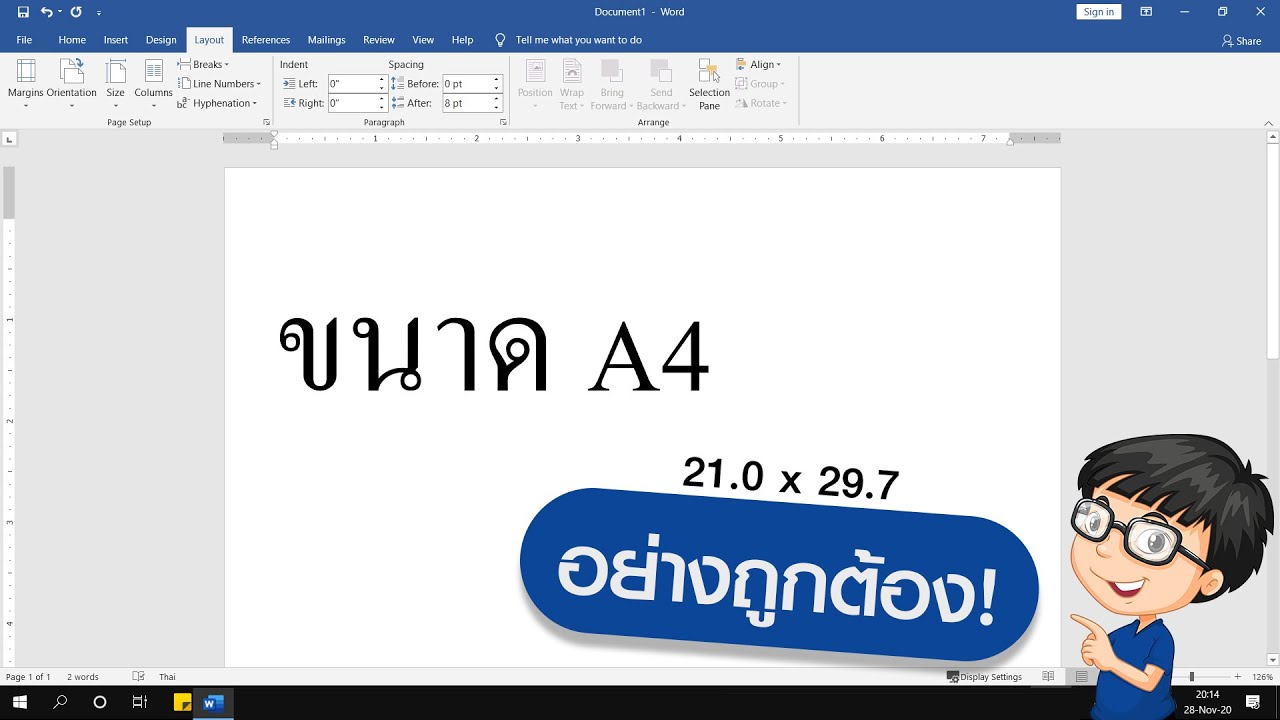Click the tab selector at ruler corner
This screenshot has height=720, width=1280.
click(x=9, y=139)
